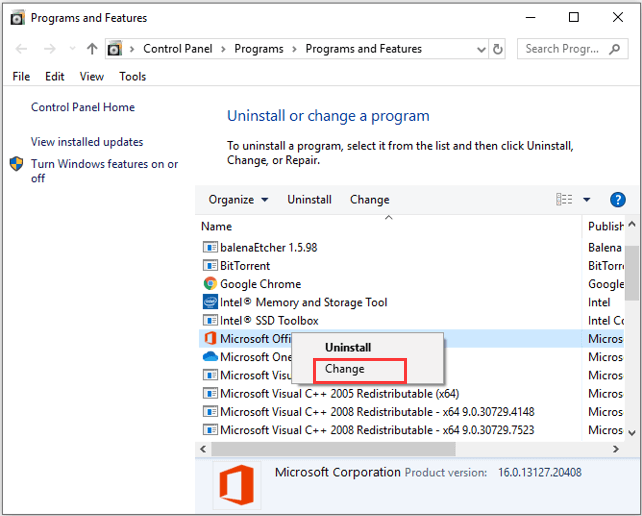642x516 pixels.
Task: Refresh the Programs and Features list
Action: coord(499,49)
